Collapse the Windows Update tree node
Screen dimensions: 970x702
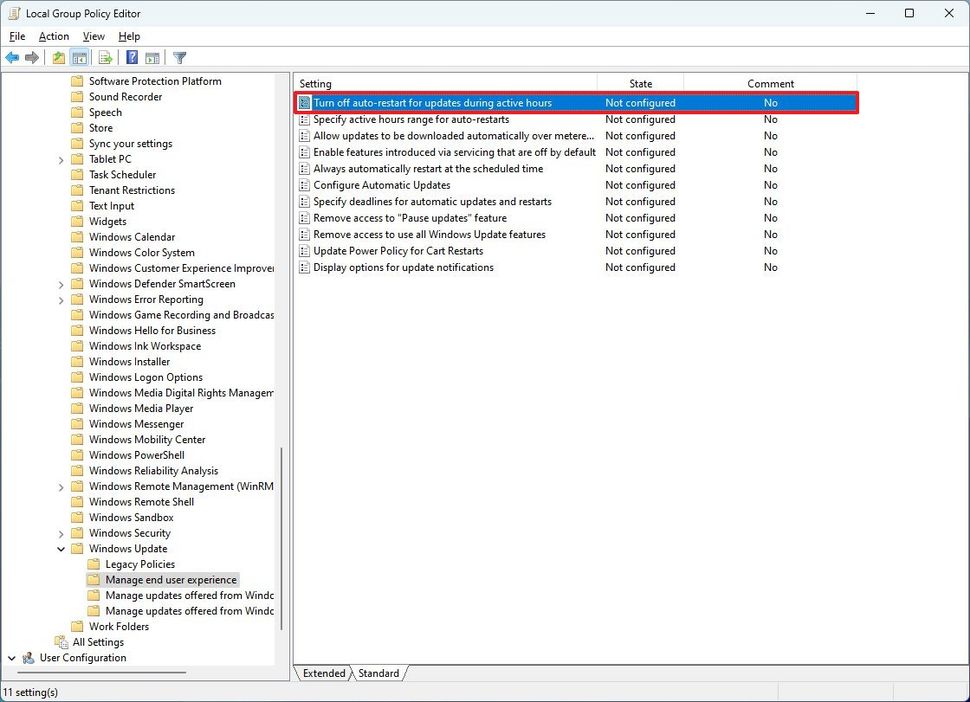60,548
